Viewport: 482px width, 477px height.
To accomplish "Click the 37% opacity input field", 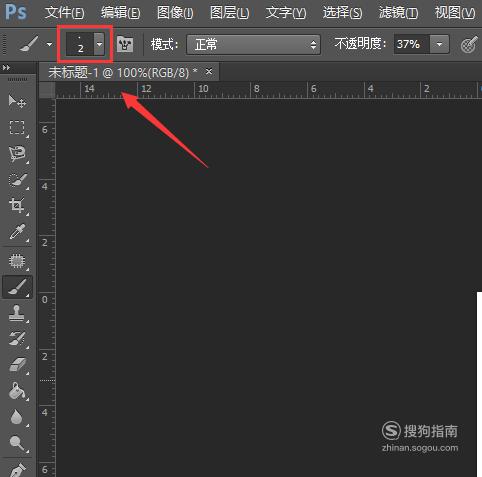I will pyautogui.click(x=412, y=44).
